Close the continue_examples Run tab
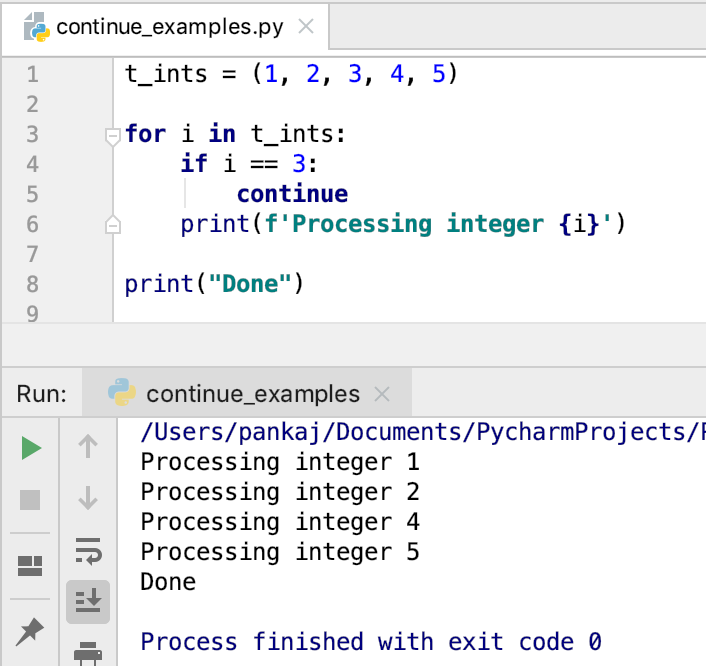This screenshot has height=666, width=706. pos(382,394)
